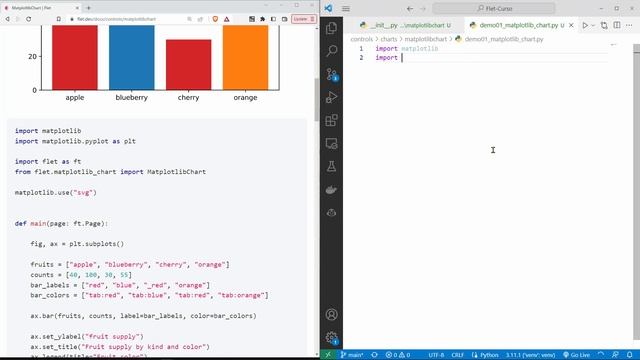Click the "import flet as ft" code line

pyautogui.click(x=48, y=161)
